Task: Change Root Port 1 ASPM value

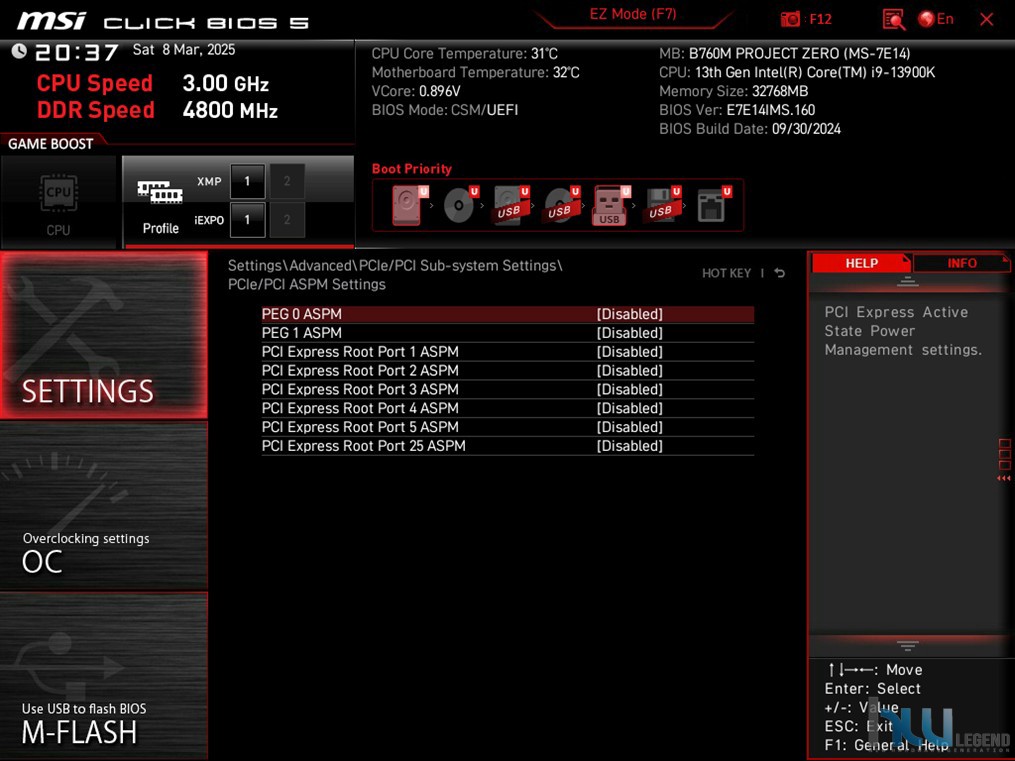Action: pyautogui.click(x=629, y=351)
